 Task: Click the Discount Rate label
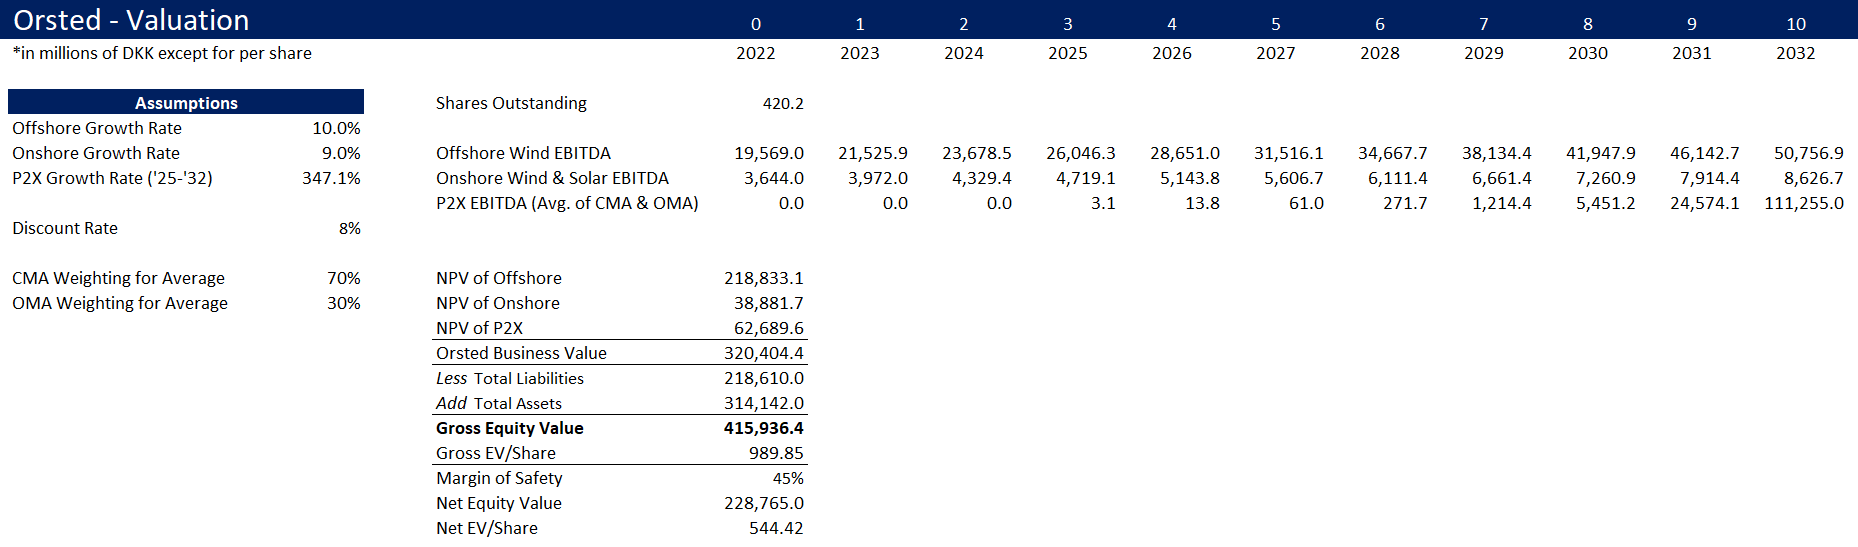(x=65, y=228)
